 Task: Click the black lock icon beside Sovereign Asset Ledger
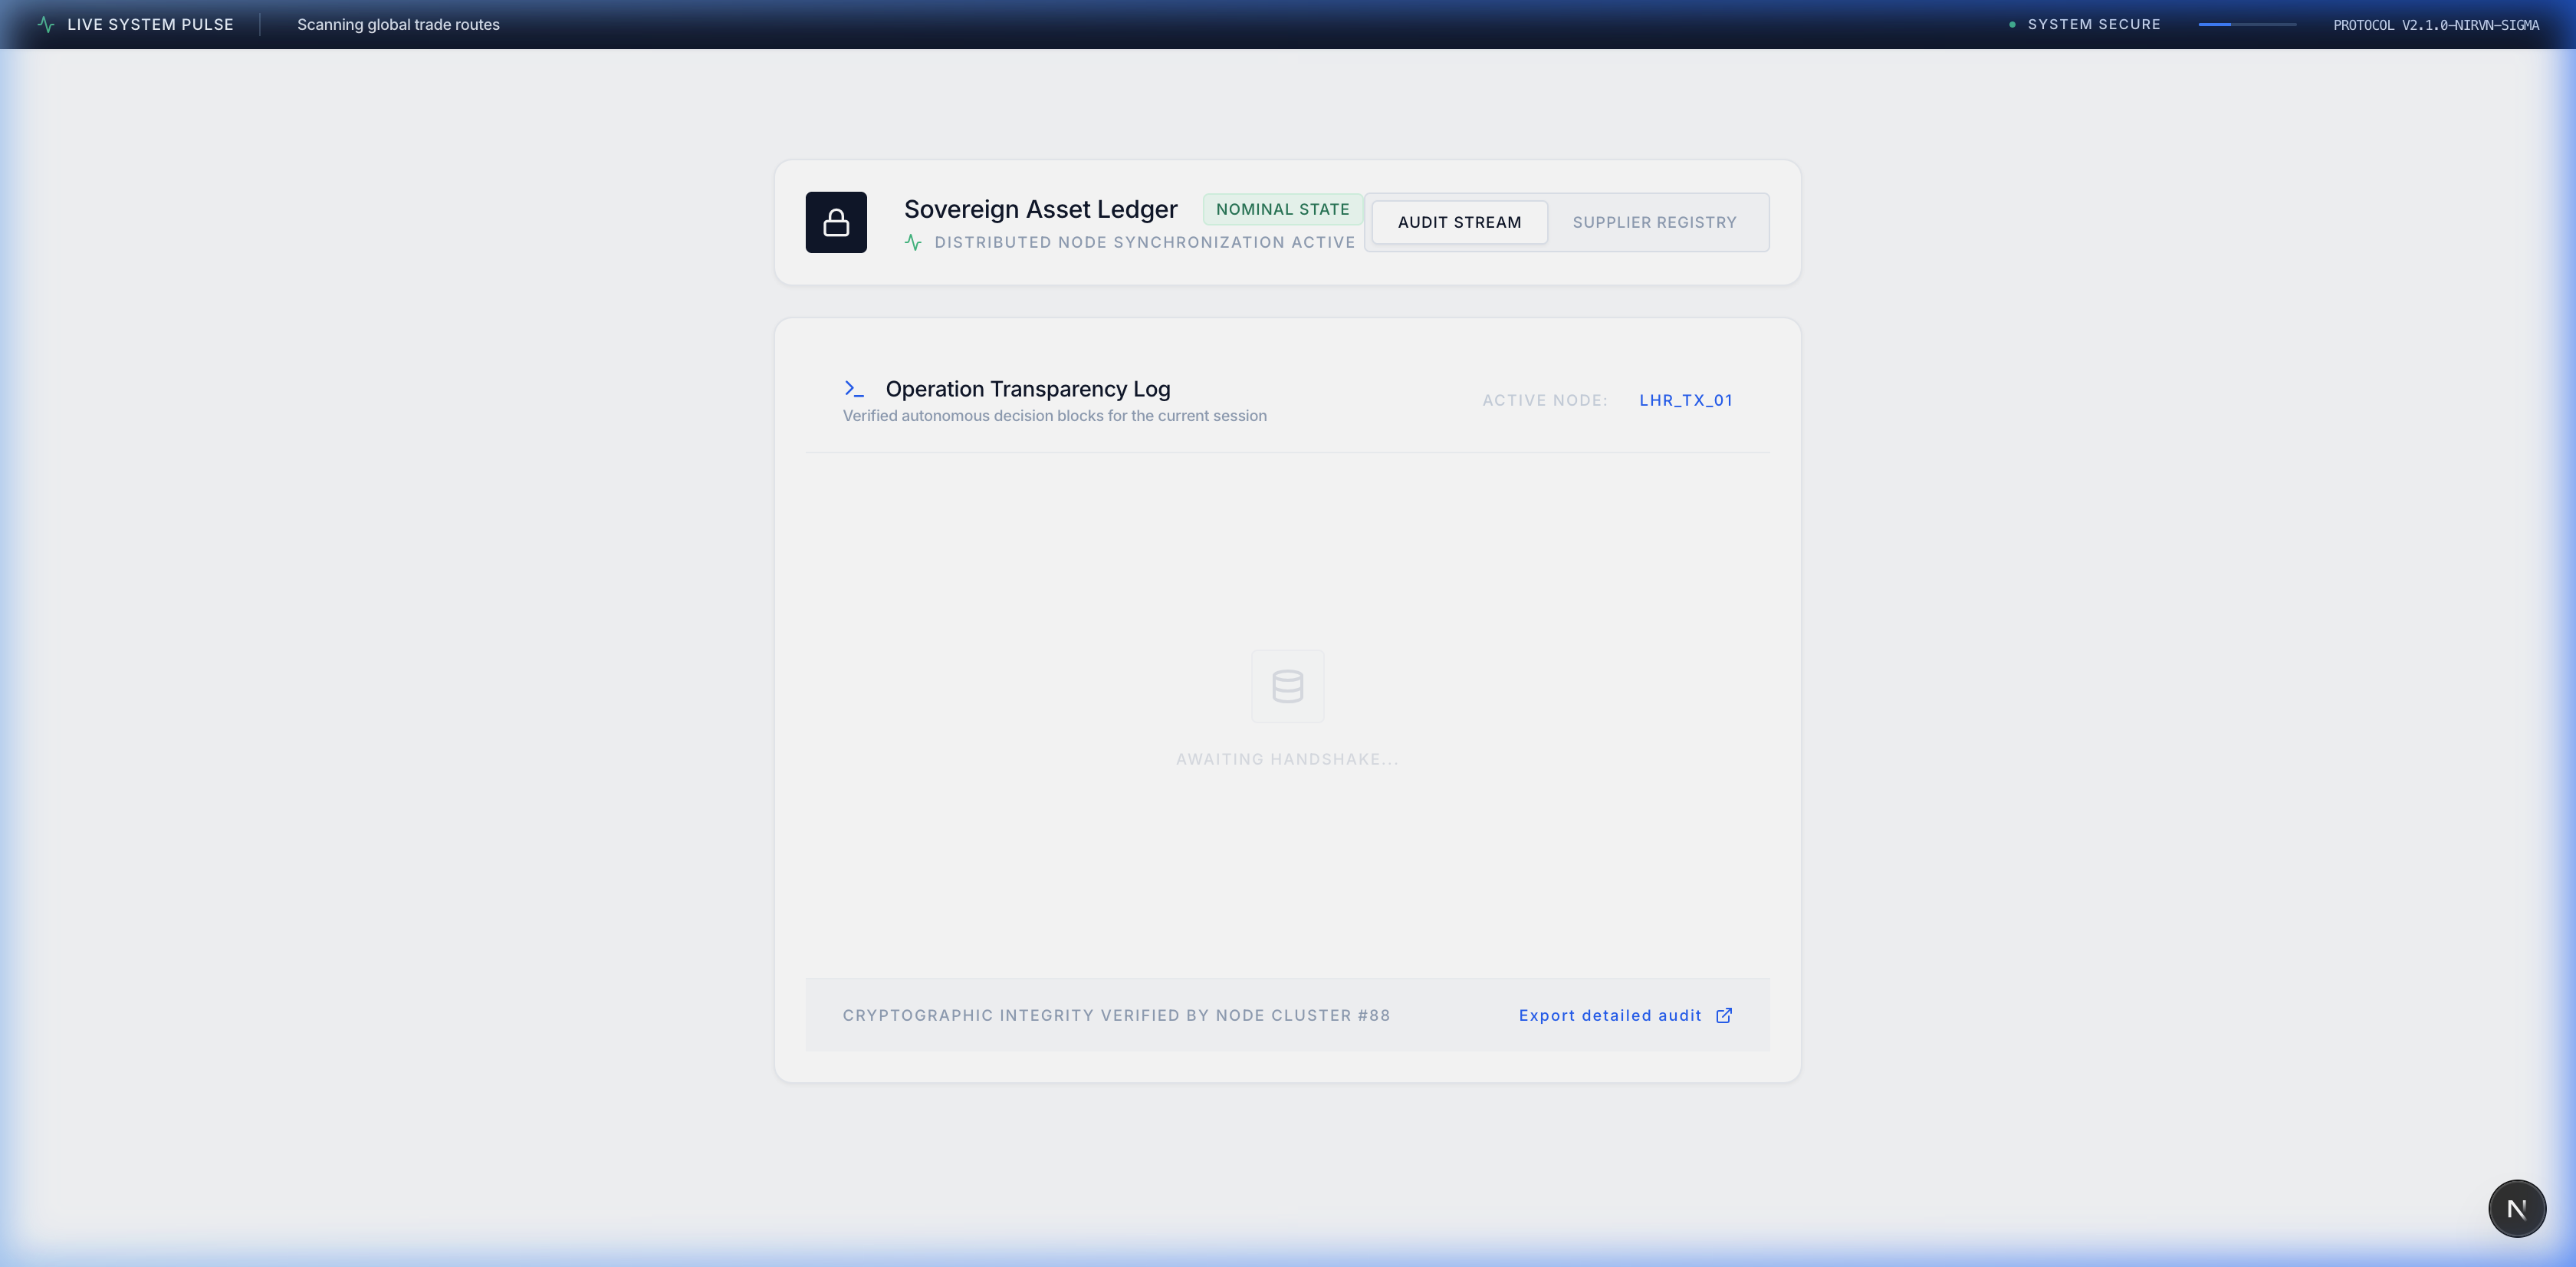click(836, 222)
